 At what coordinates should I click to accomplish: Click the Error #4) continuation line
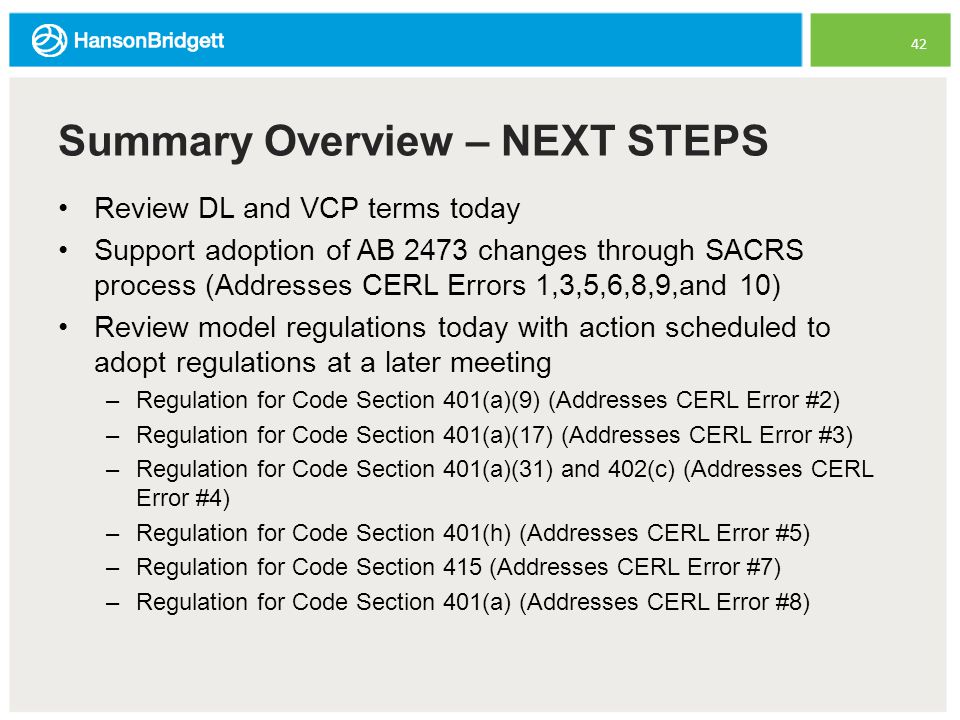[183, 498]
